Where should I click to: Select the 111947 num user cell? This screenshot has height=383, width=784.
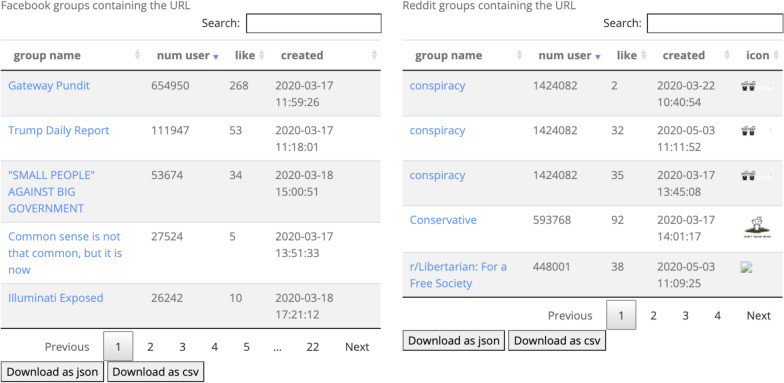170,130
